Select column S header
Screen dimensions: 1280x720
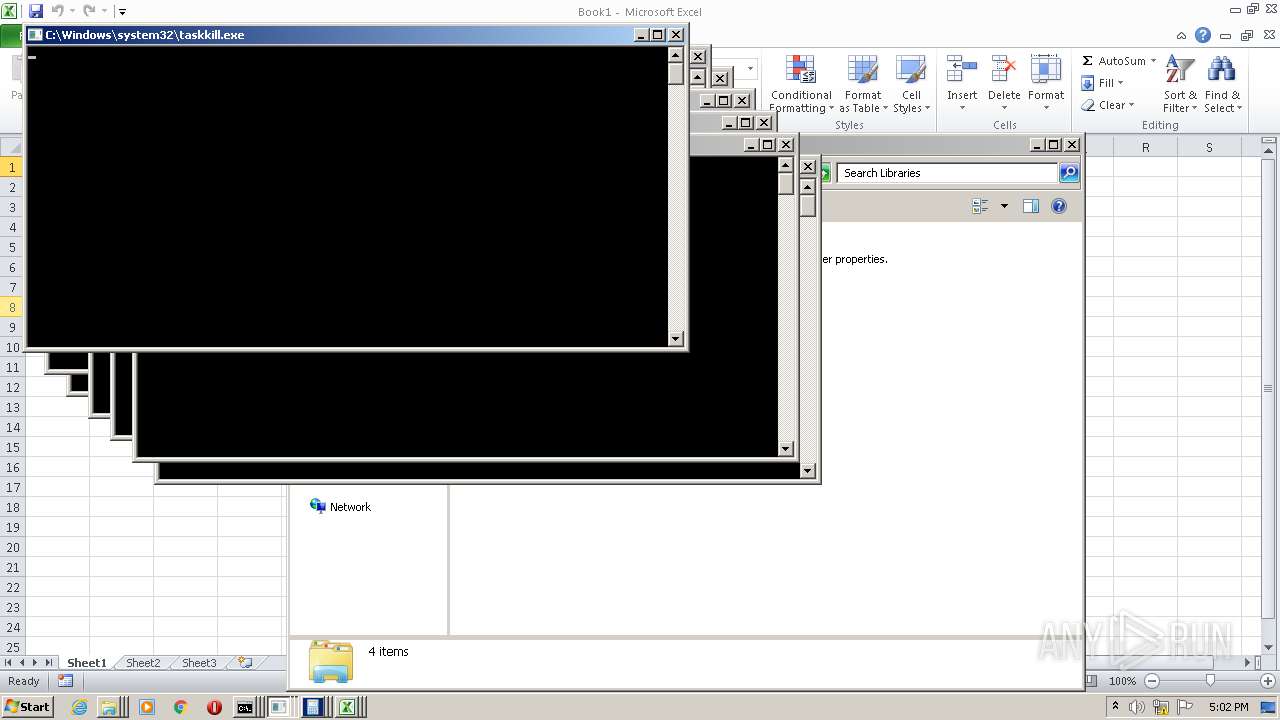point(1208,147)
